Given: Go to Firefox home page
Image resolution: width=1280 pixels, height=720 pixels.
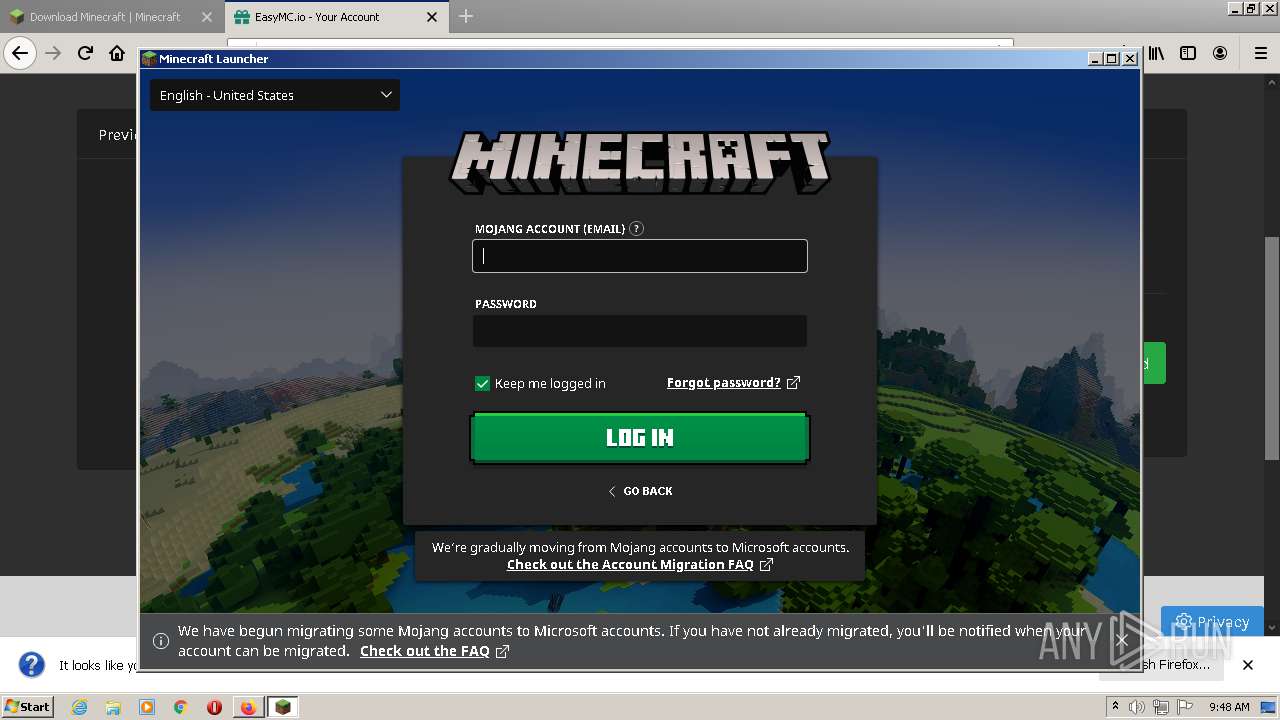Looking at the screenshot, I should pyautogui.click(x=117, y=53).
